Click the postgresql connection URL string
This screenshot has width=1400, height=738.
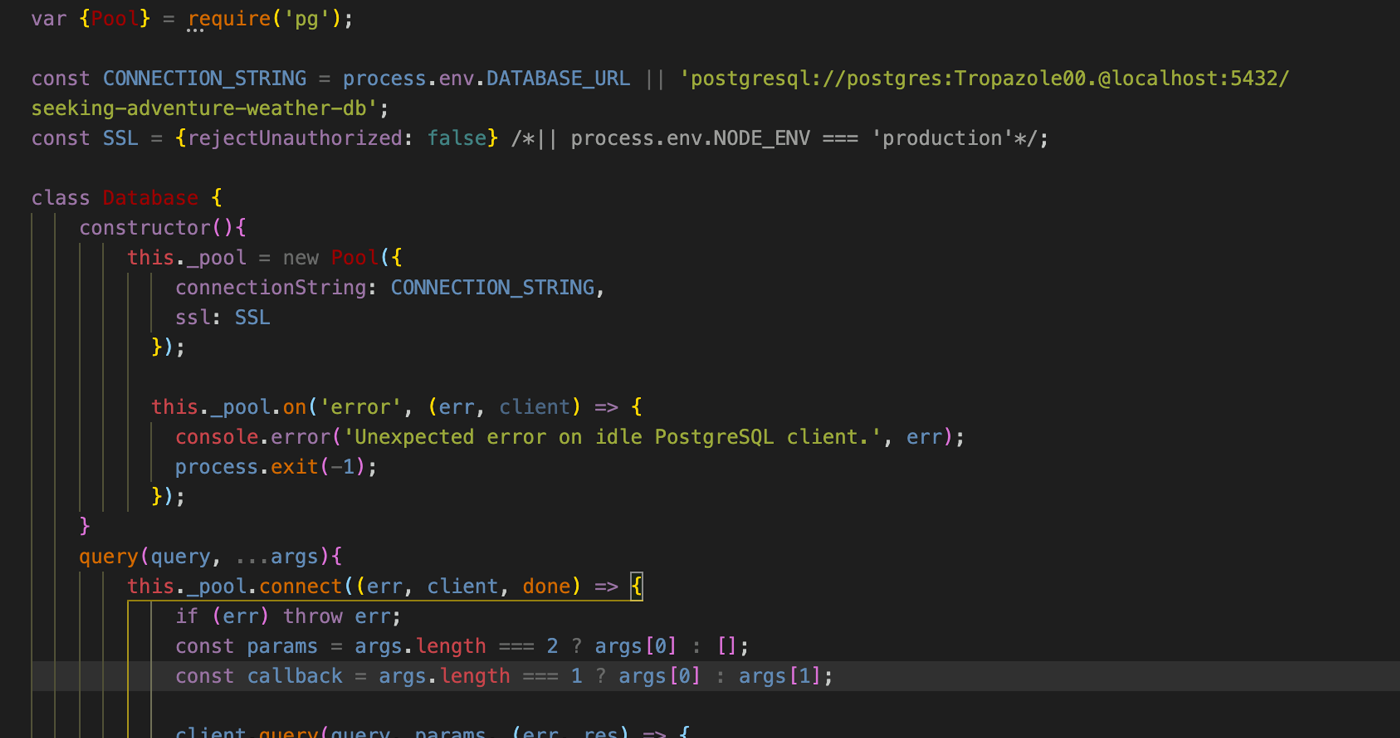(985, 78)
